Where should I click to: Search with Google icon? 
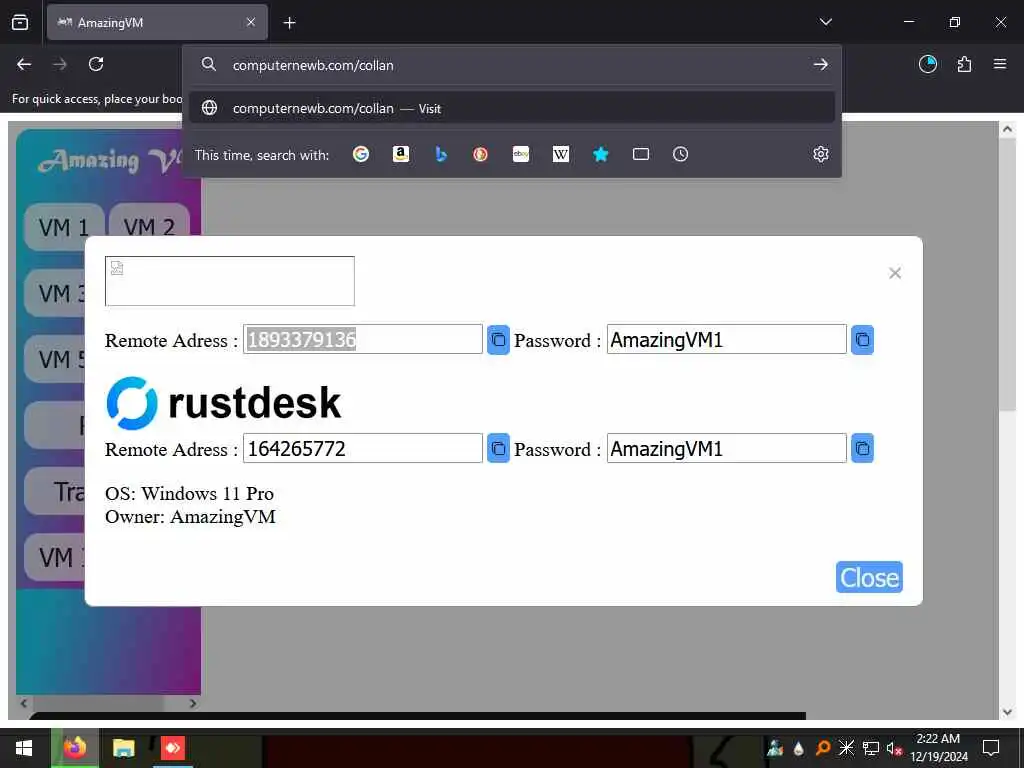point(360,154)
